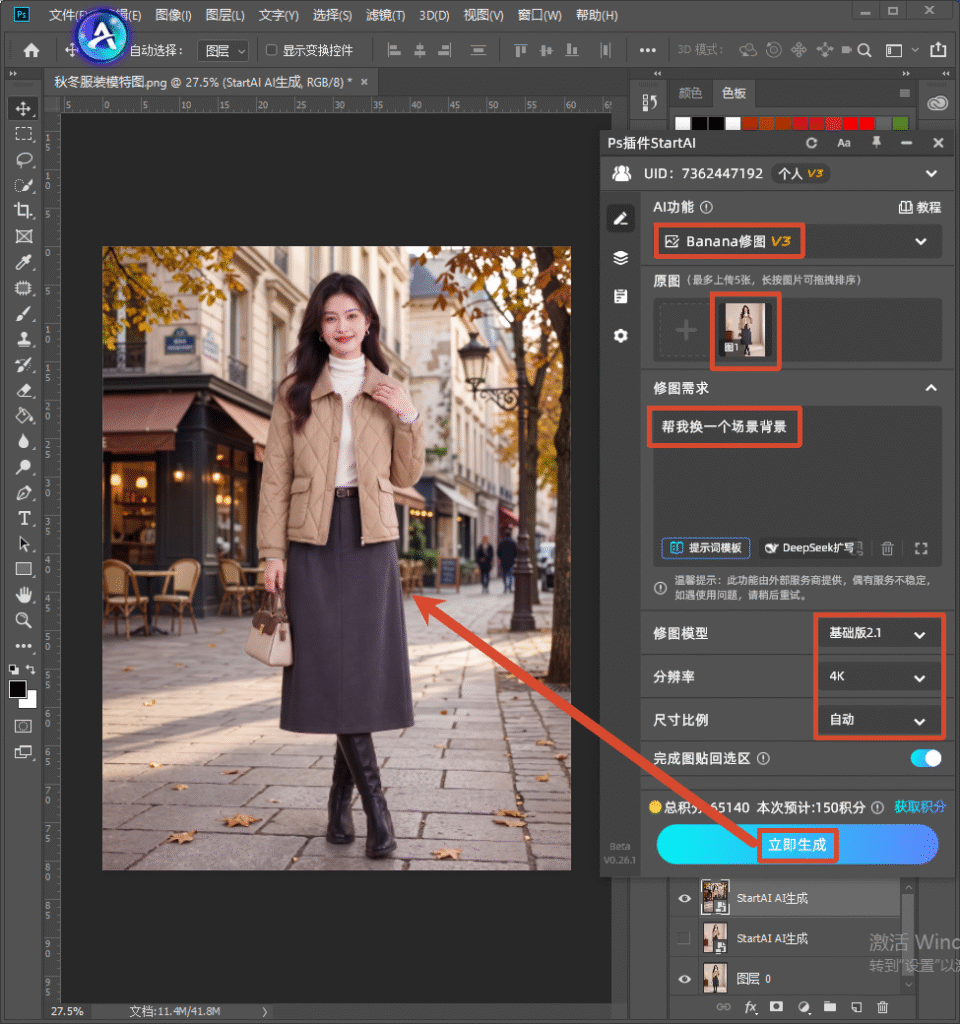Pick the Eyedropper tool
This screenshot has width=960, height=1024.
click(24, 263)
